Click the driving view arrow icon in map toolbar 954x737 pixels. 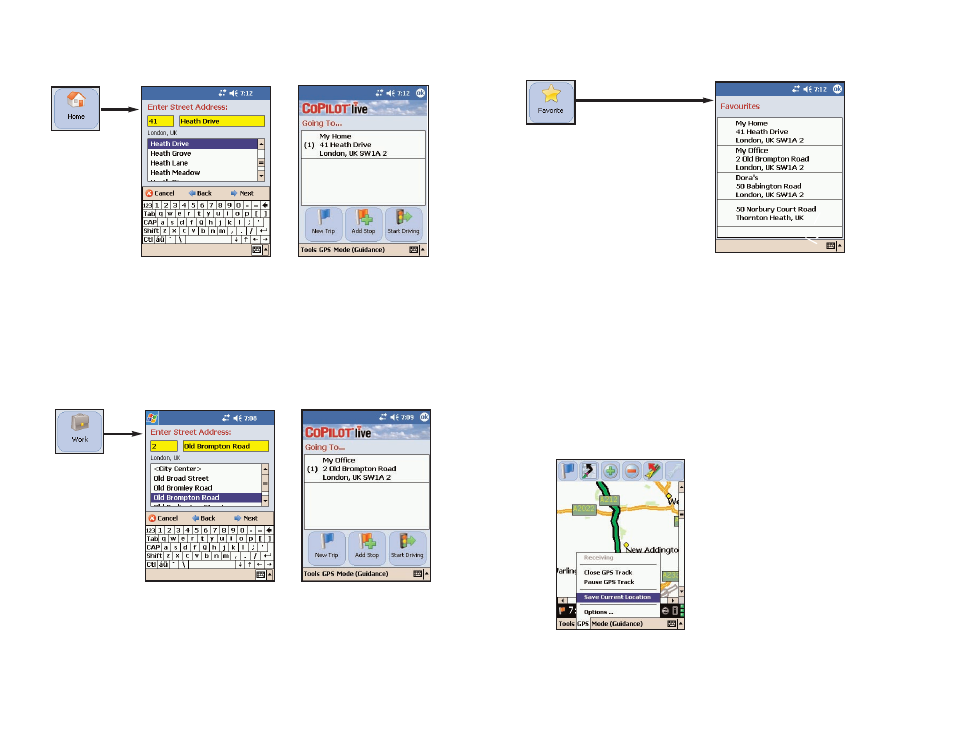click(653, 470)
